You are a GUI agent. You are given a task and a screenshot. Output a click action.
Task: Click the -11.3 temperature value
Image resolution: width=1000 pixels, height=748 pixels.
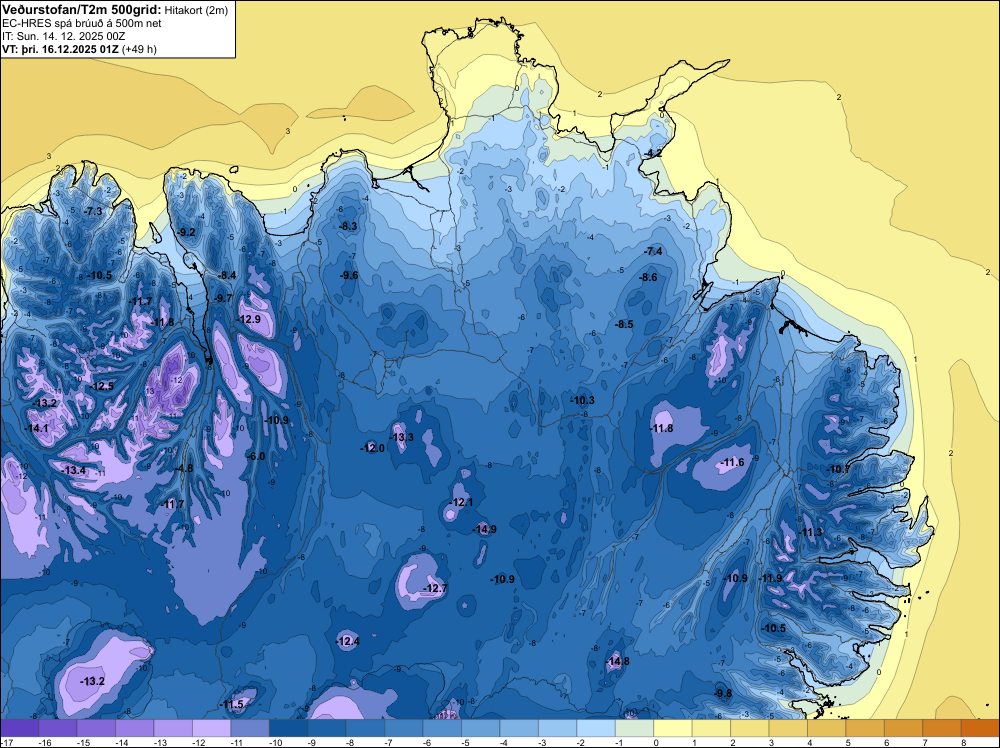[x=811, y=532]
